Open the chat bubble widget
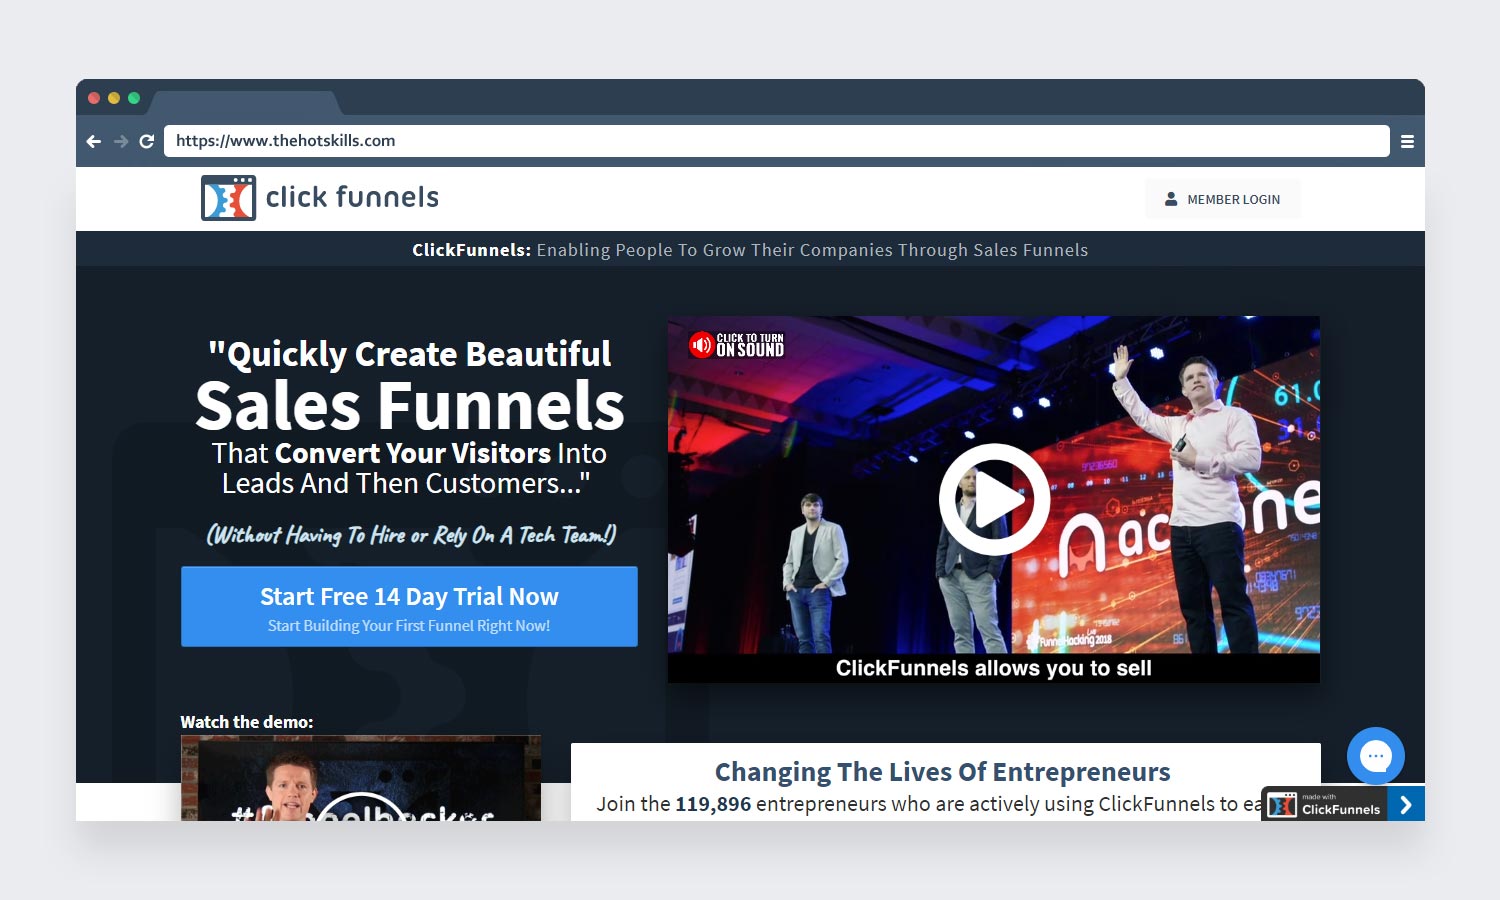Image resolution: width=1500 pixels, height=900 pixels. [1376, 756]
